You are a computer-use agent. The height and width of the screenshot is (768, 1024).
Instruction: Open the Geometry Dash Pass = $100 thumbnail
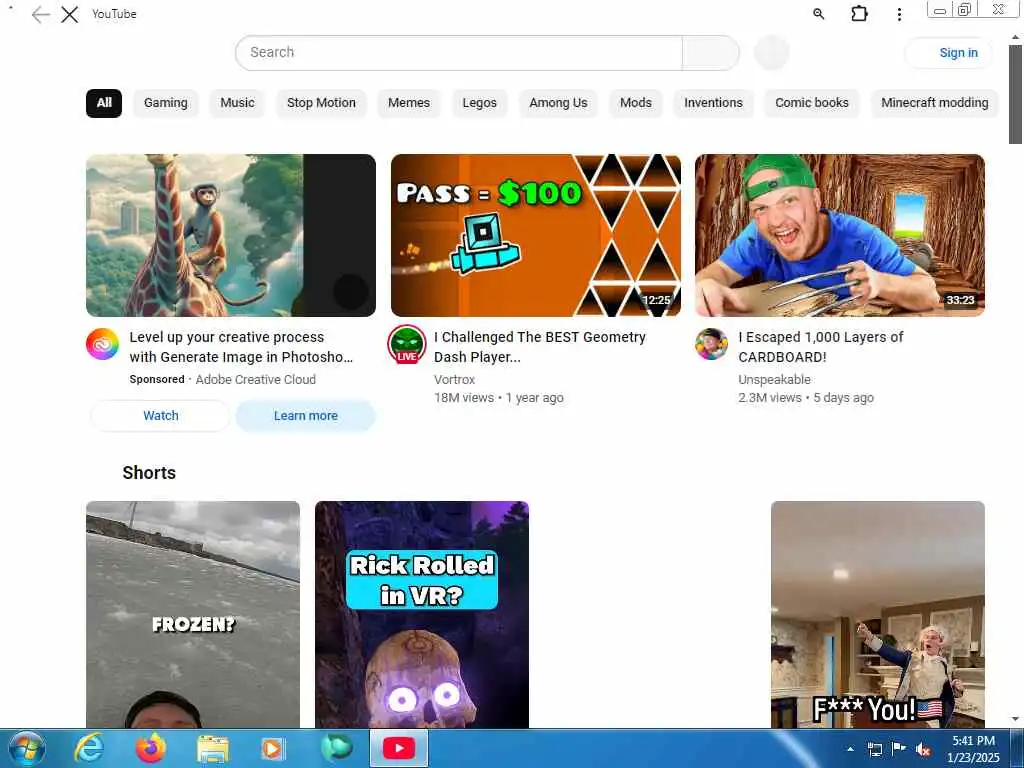(536, 236)
